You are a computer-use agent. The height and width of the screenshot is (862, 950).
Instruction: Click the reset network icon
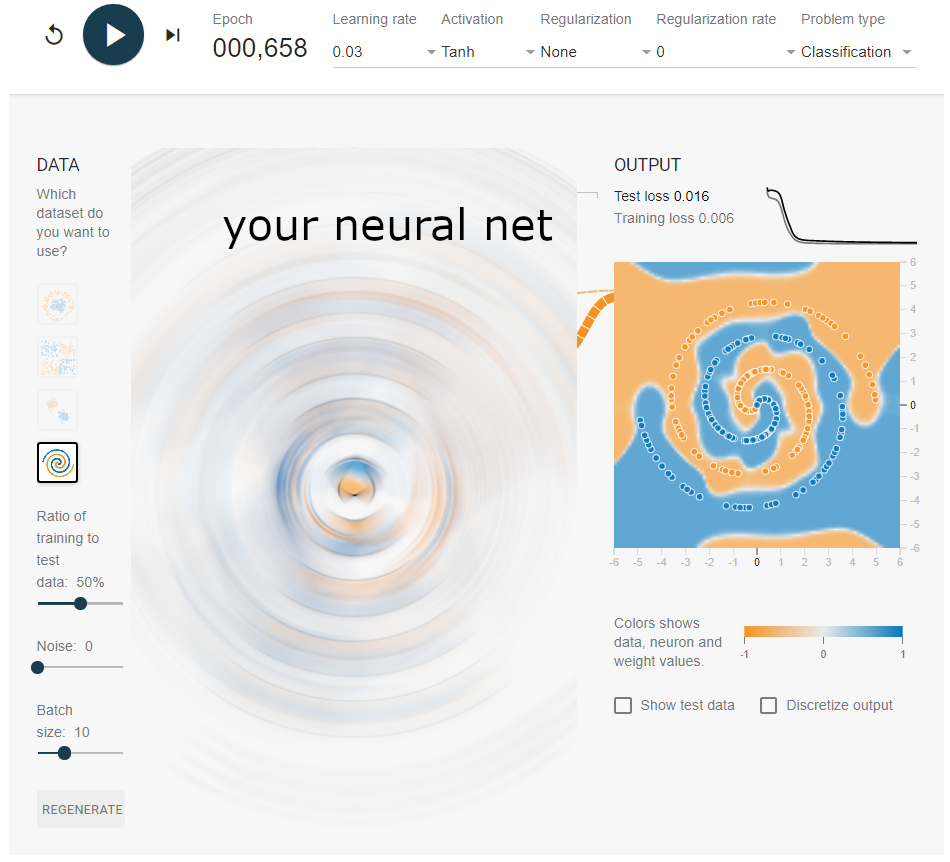click(x=55, y=36)
